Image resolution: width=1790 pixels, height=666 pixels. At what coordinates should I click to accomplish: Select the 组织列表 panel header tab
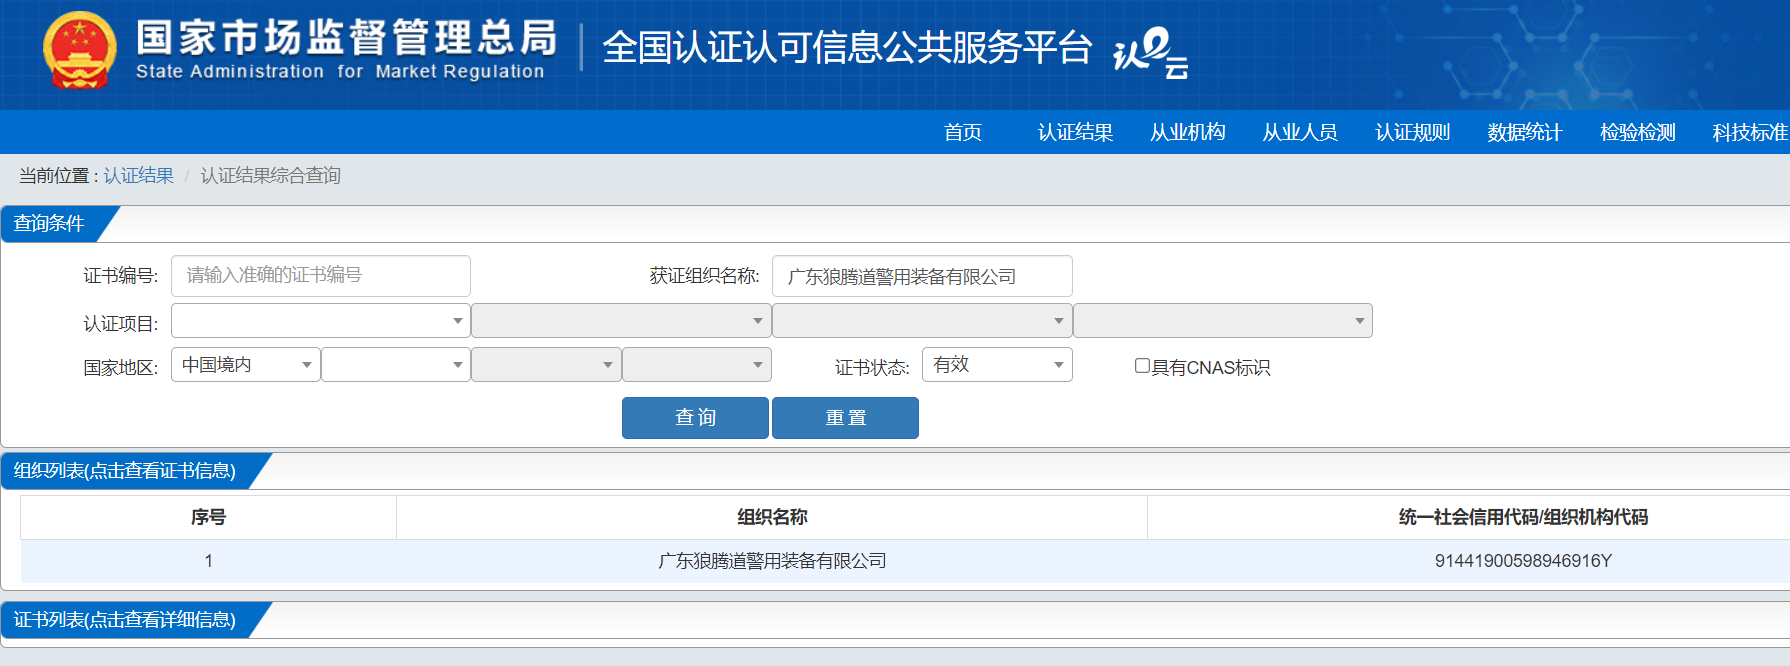click(125, 471)
